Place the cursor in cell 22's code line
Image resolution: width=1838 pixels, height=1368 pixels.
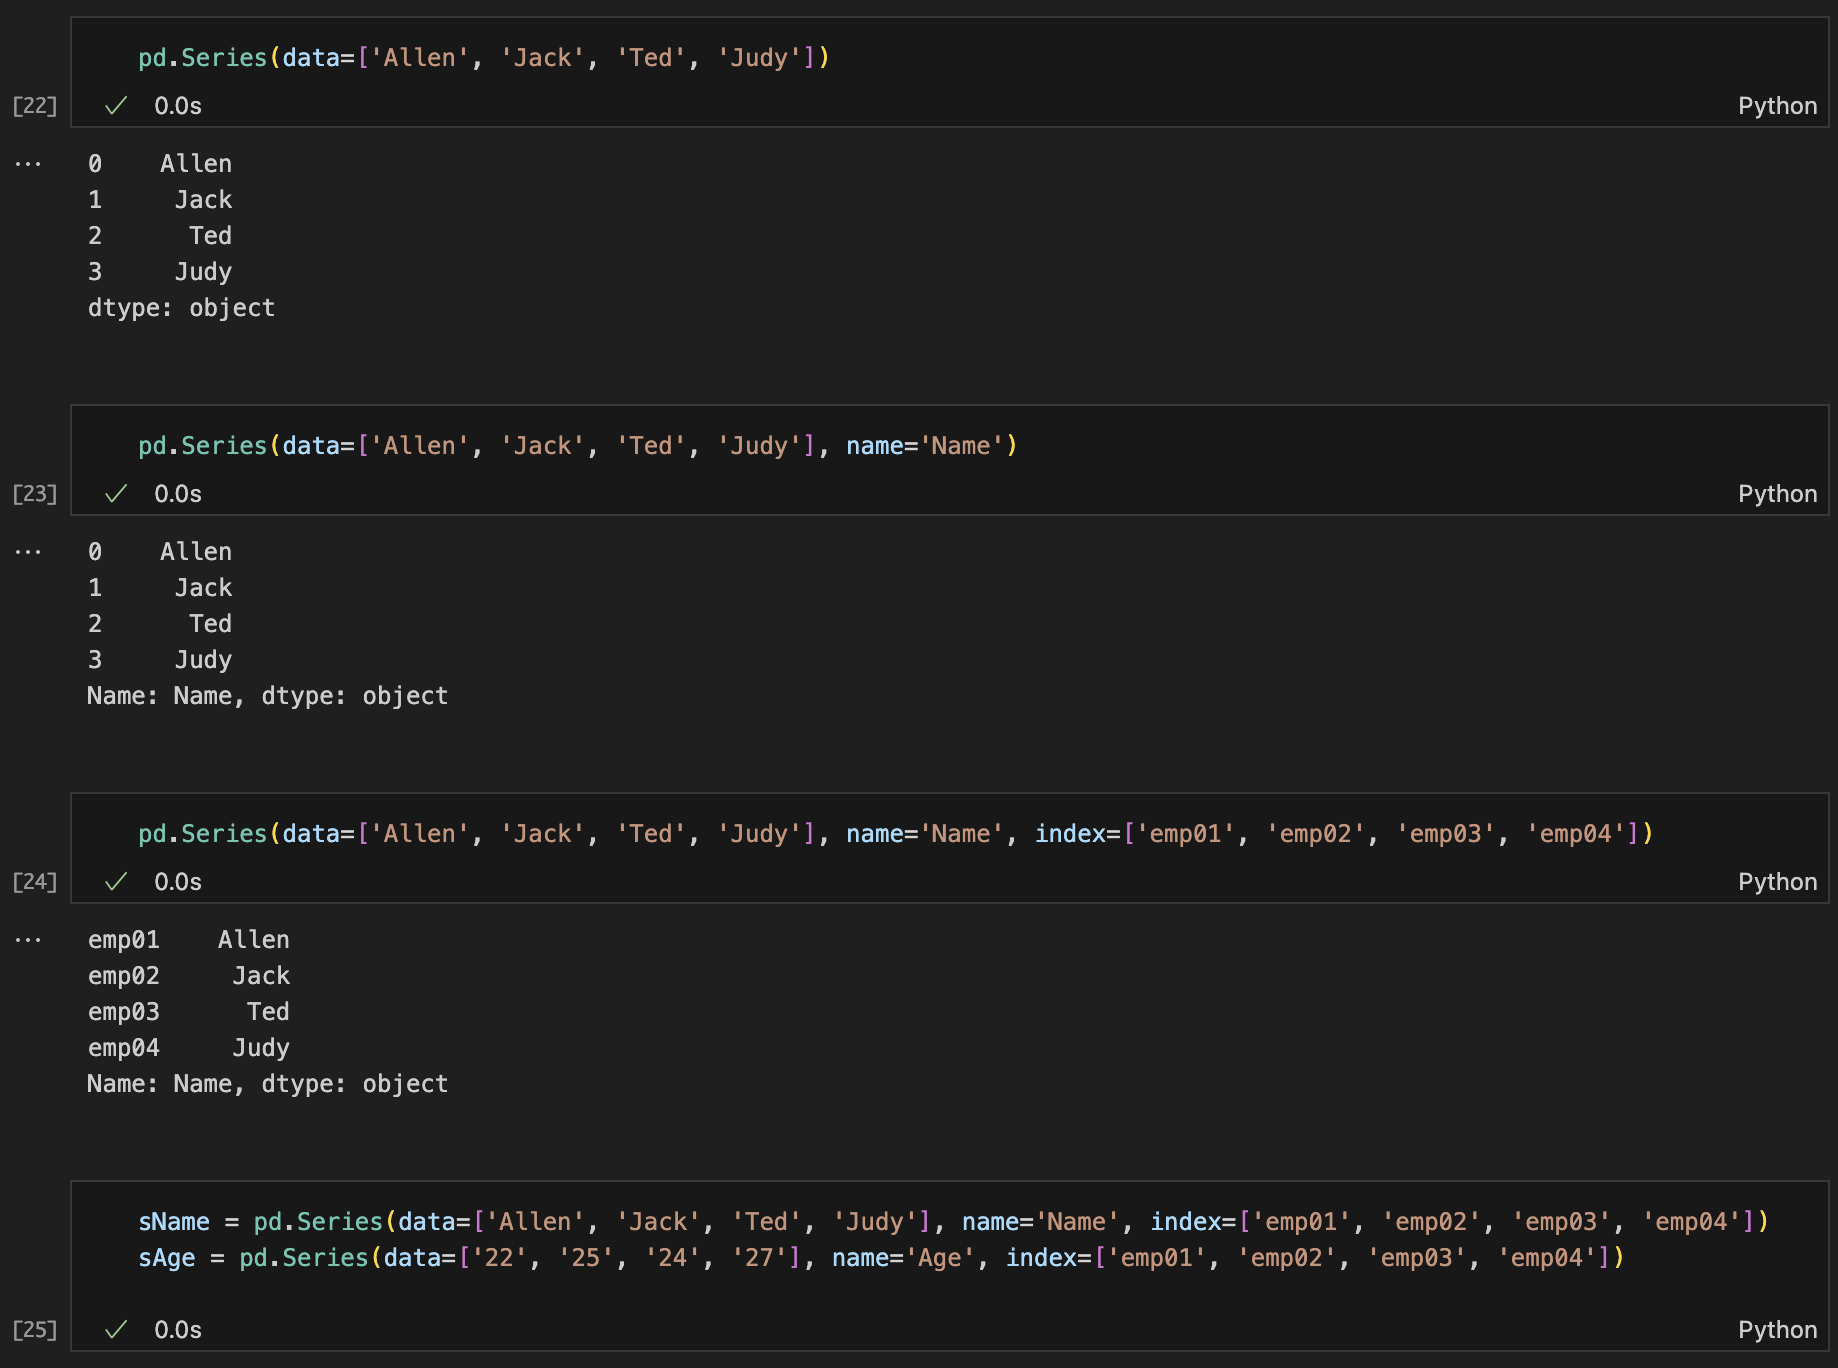coord(484,58)
